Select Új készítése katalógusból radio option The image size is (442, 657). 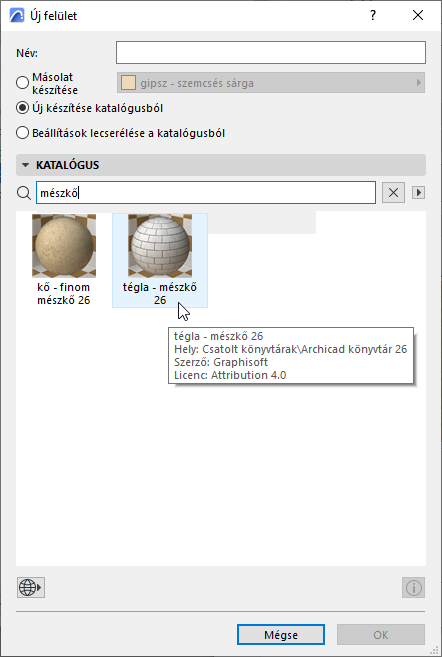click(x=22, y=108)
